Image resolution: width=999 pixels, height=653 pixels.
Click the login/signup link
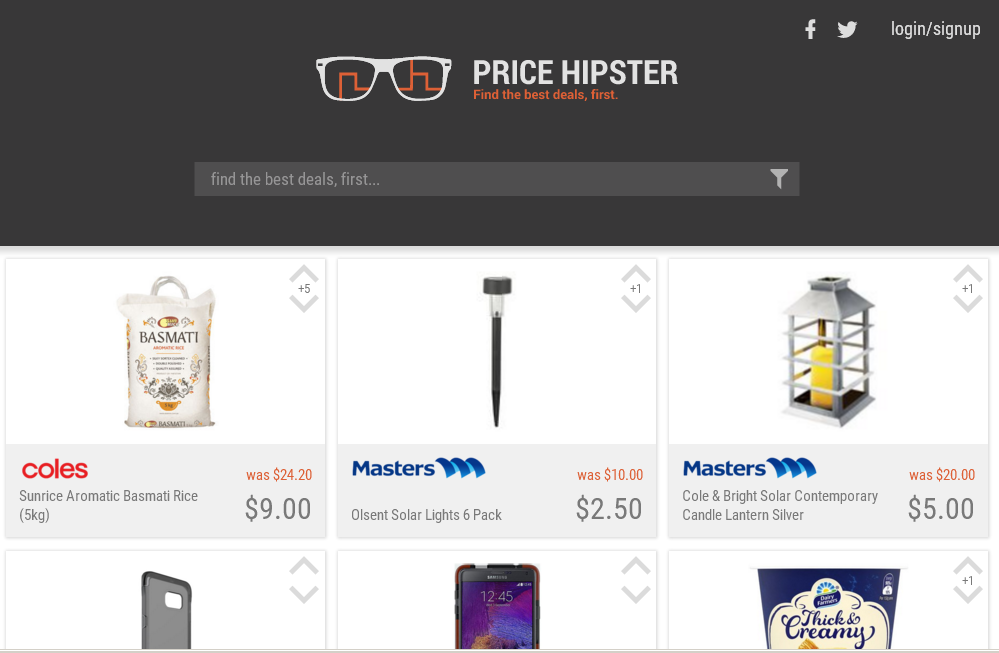935,29
